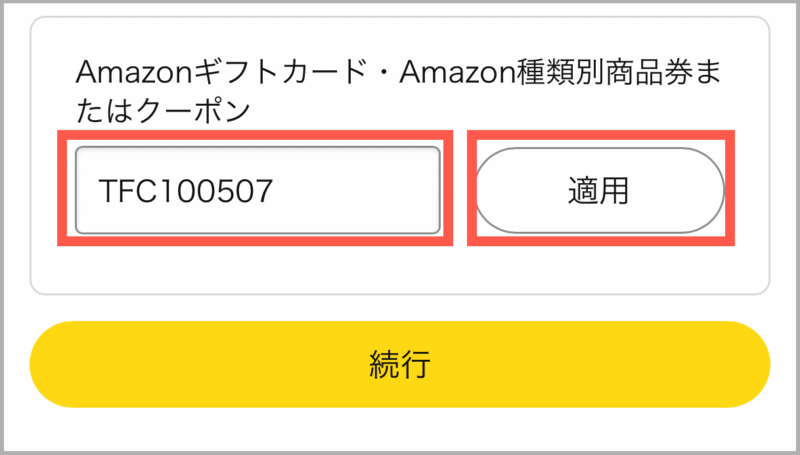Continue to the next step with 続行
This screenshot has width=800, height=455.
pyautogui.click(x=399, y=364)
